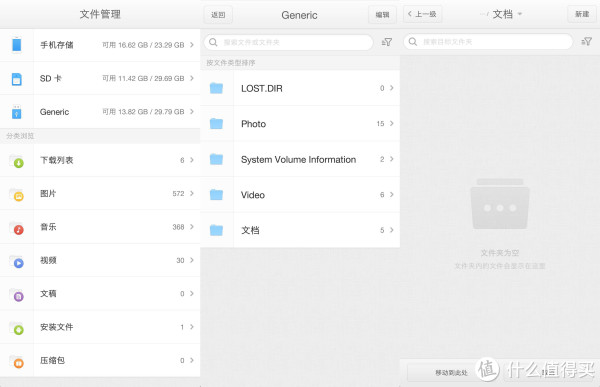Click the 可用 16.62 GB / 23.29 GB text
Image resolution: width=600 pixels, height=387 pixels.
point(143,45)
